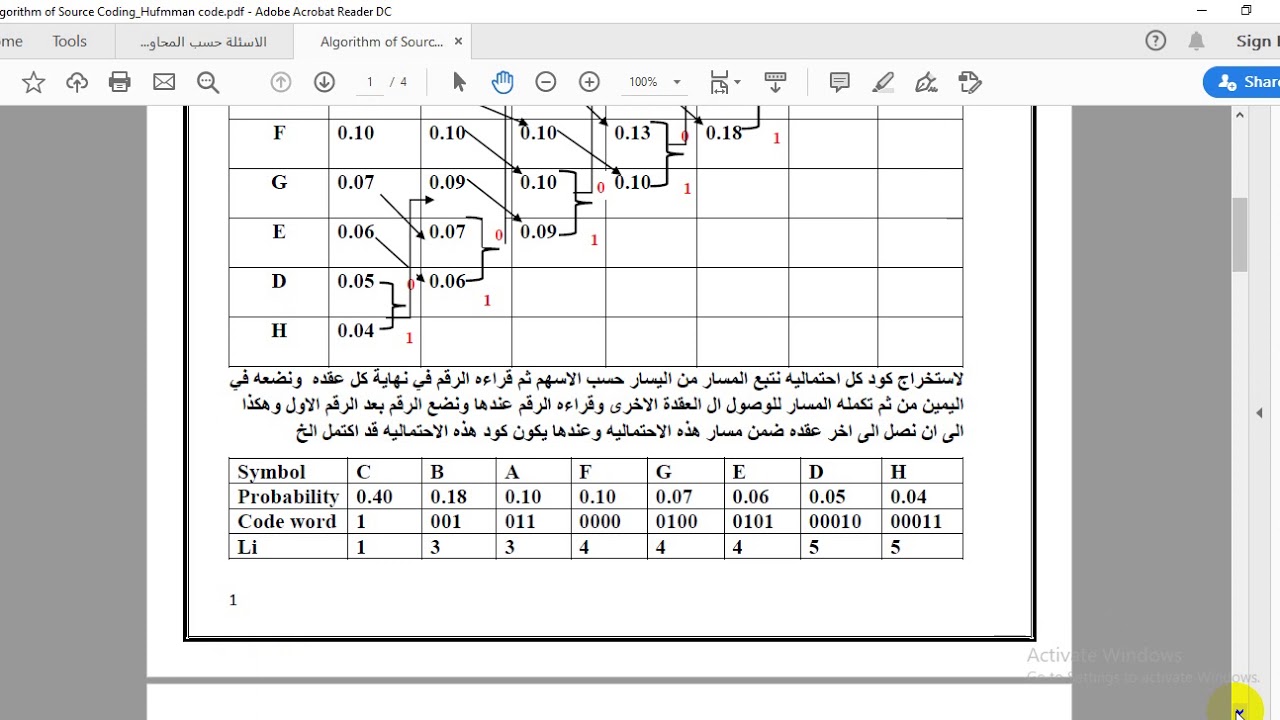Click code word 0100 for G
The height and width of the screenshot is (720, 1280).
[677, 522]
